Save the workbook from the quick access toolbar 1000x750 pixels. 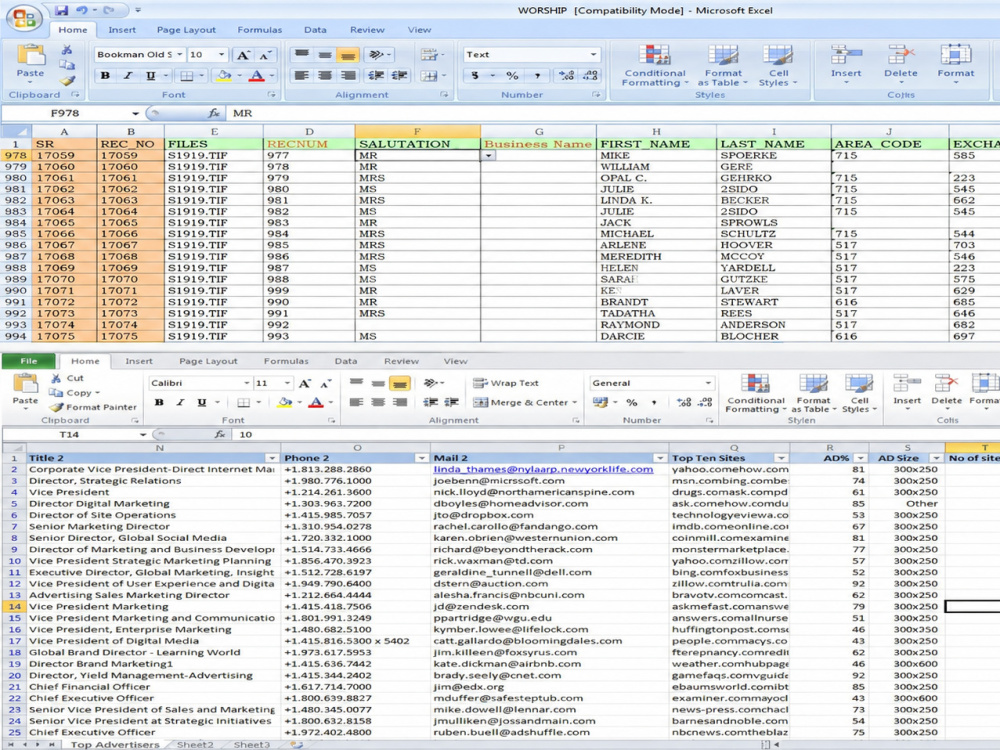tap(61, 10)
